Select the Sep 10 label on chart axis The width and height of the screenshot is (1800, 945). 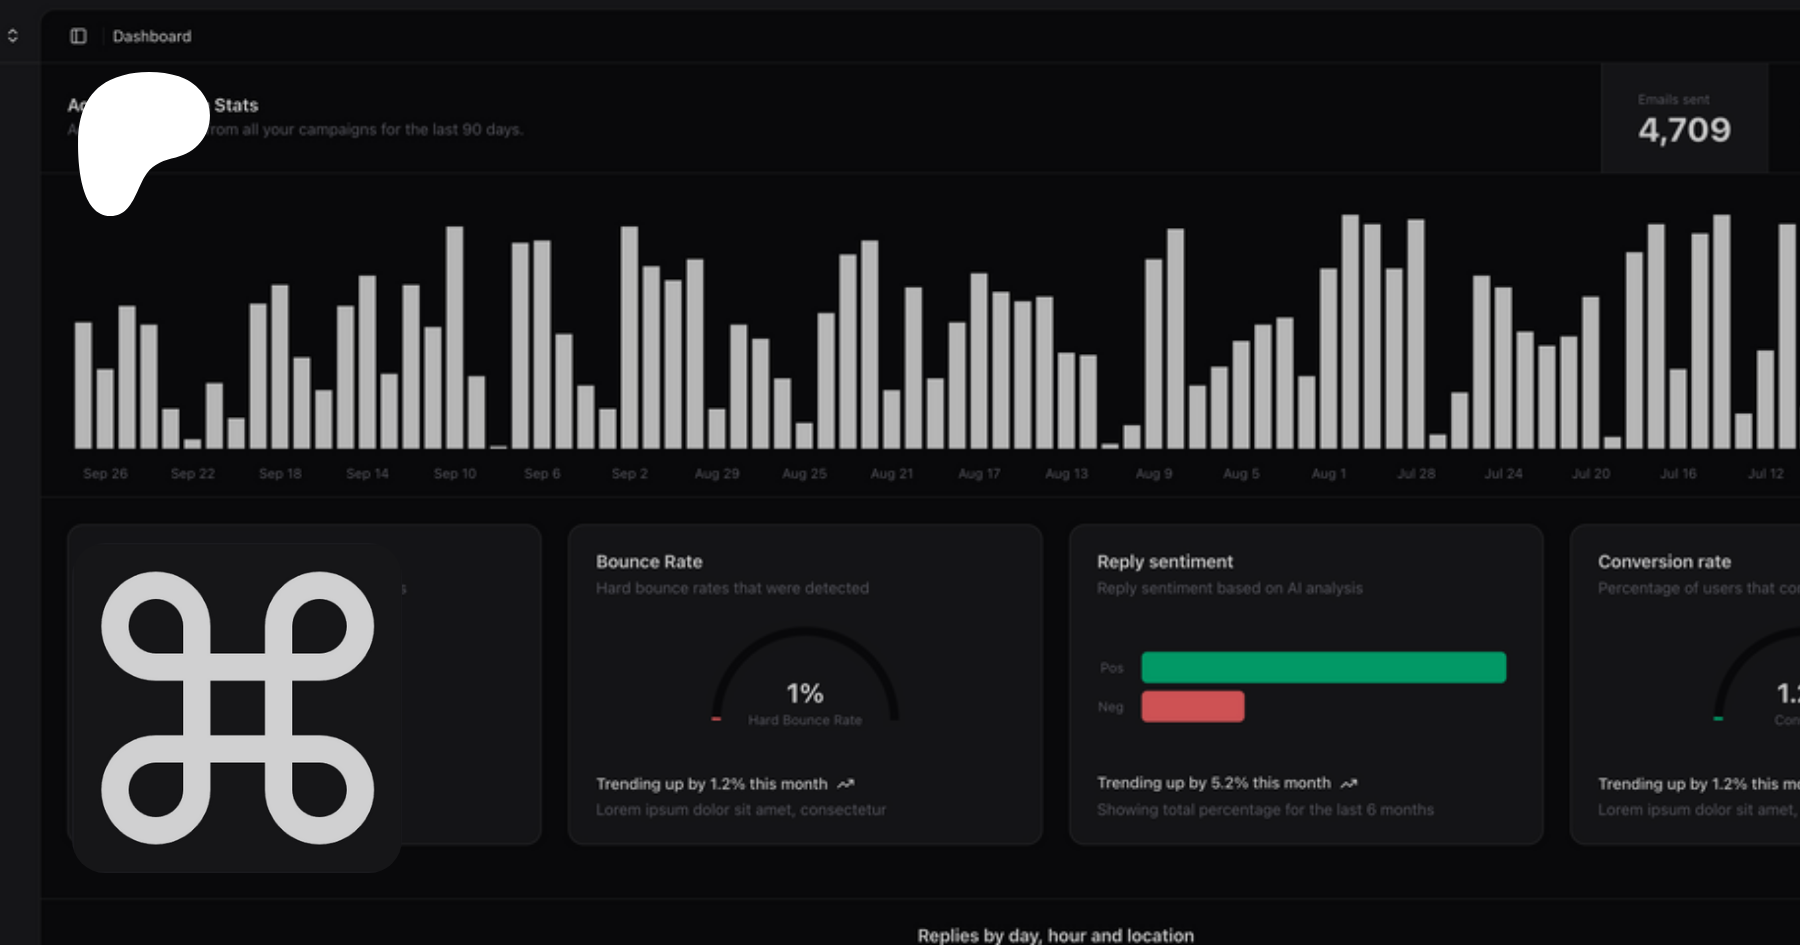pos(455,474)
